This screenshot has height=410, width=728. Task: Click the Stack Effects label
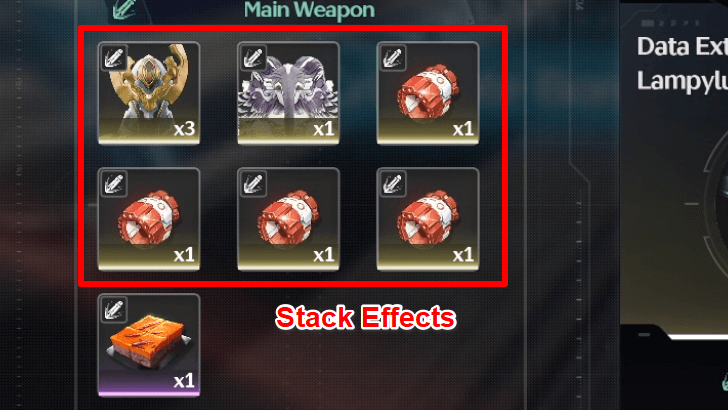[x=365, y=318]
